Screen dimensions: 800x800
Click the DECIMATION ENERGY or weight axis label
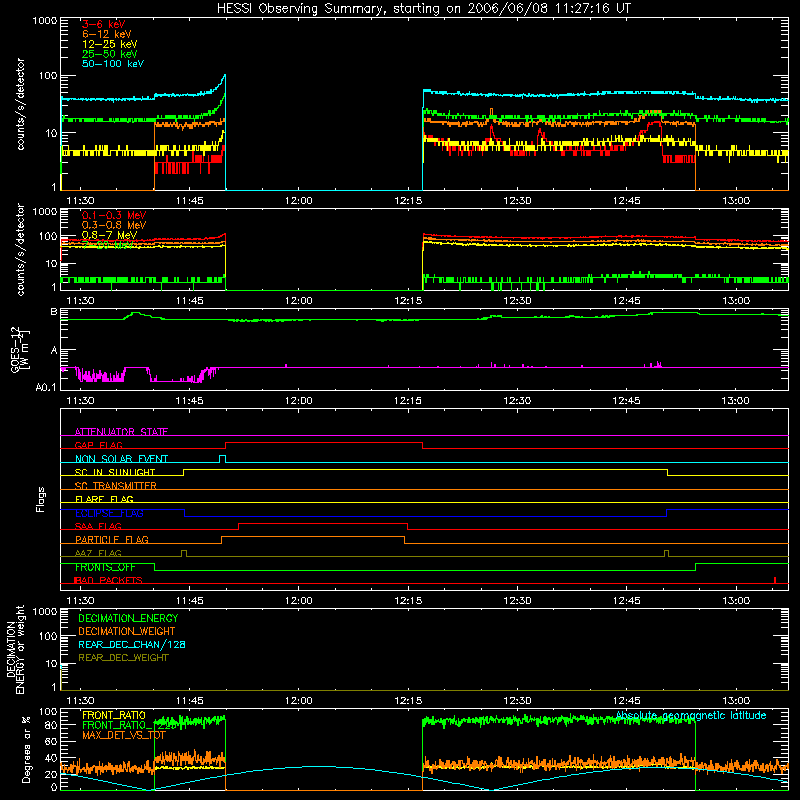[x=15, y=649]
